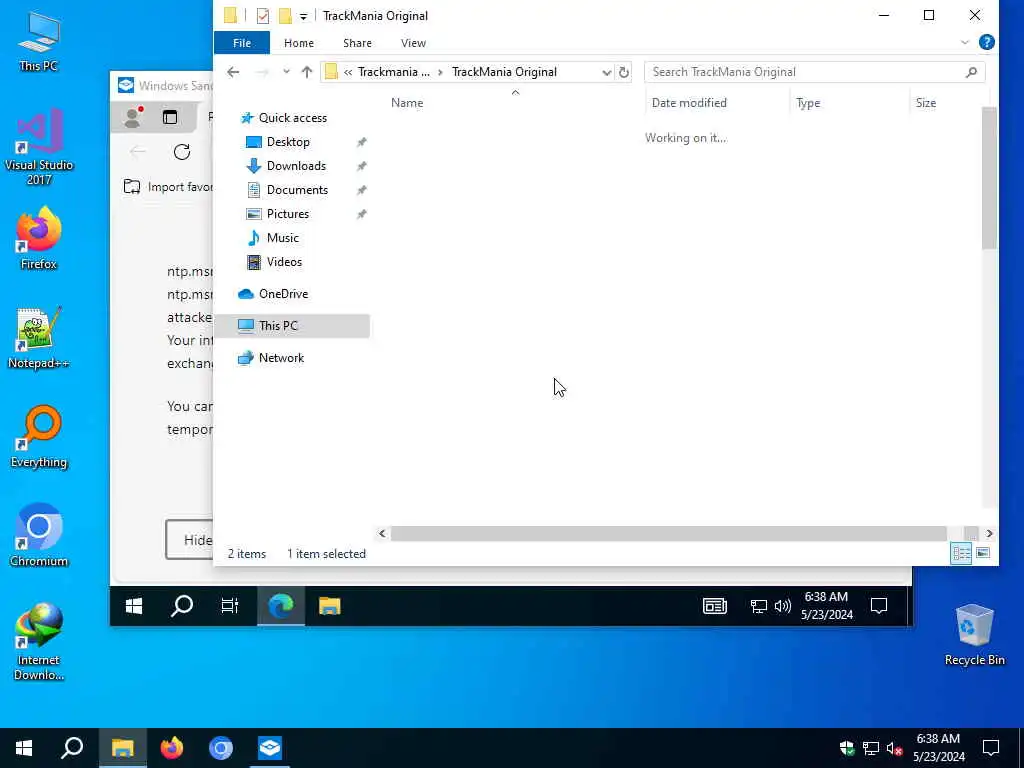Select the Recycle Bin desktop icon
This screenshot has width=1024, height=768.
coord(974,635)
